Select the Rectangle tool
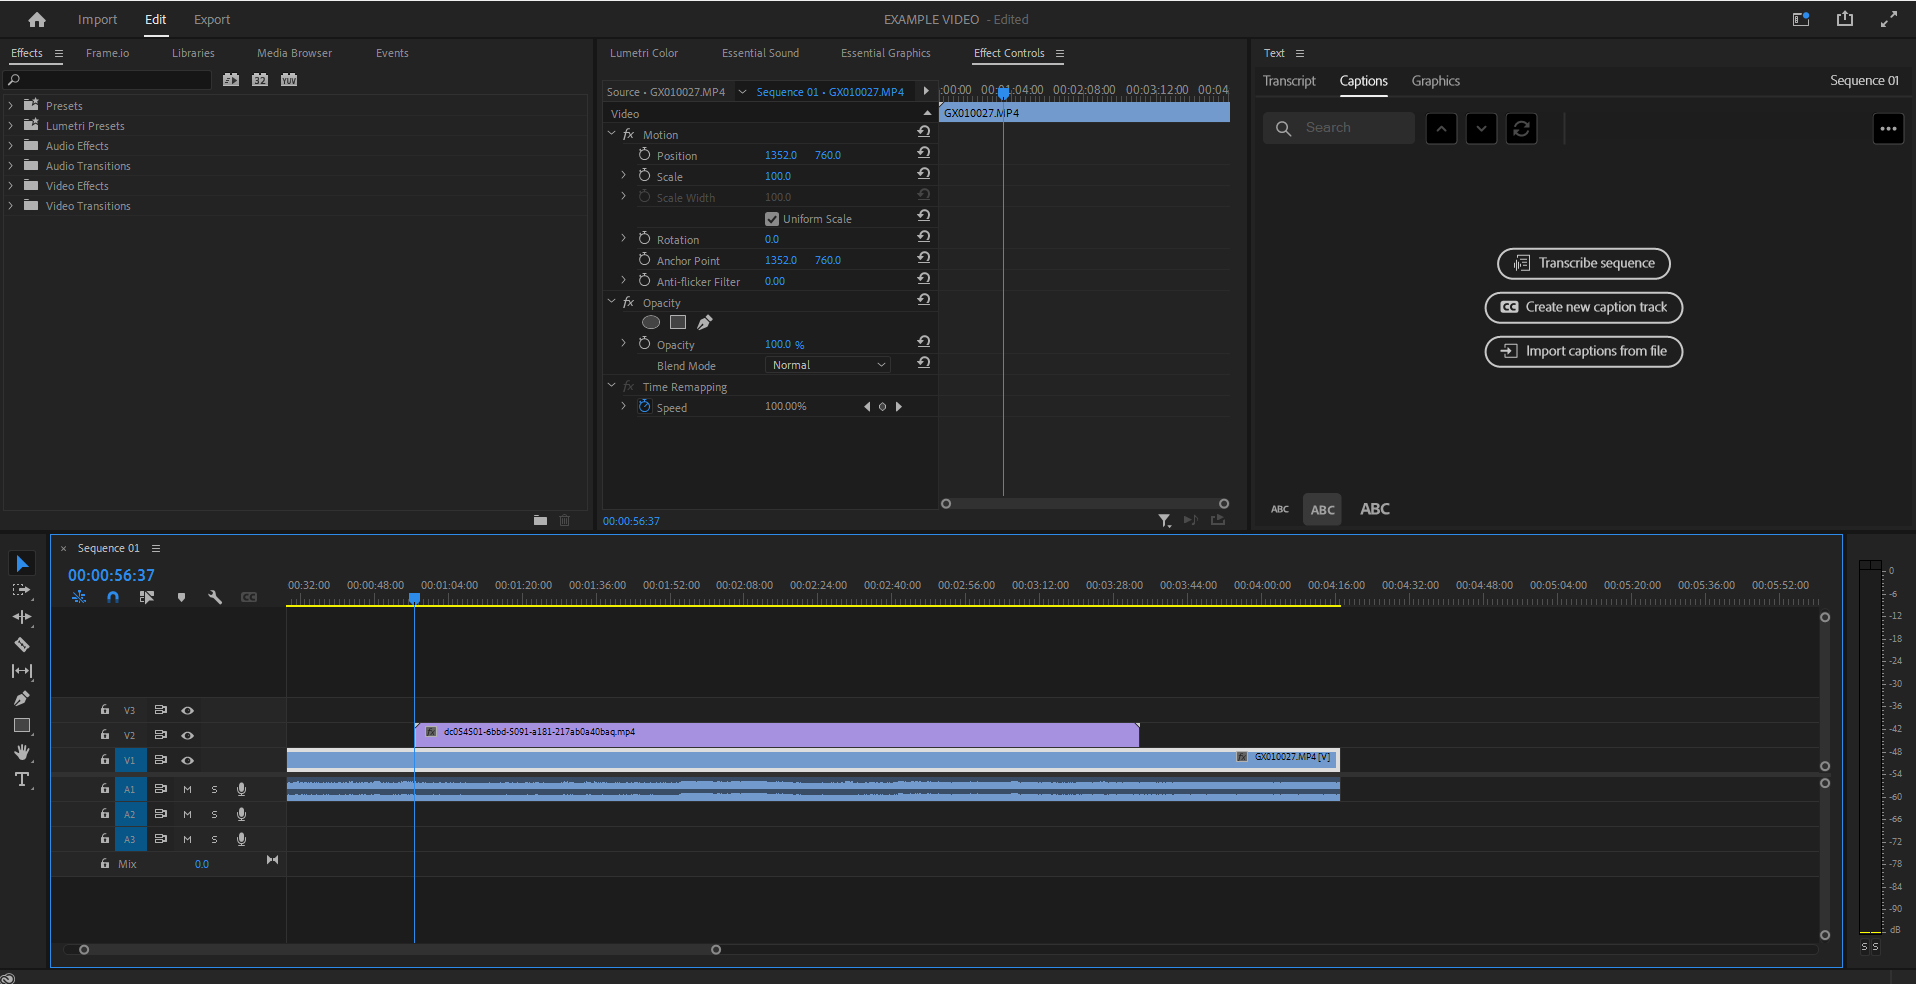 22,726
